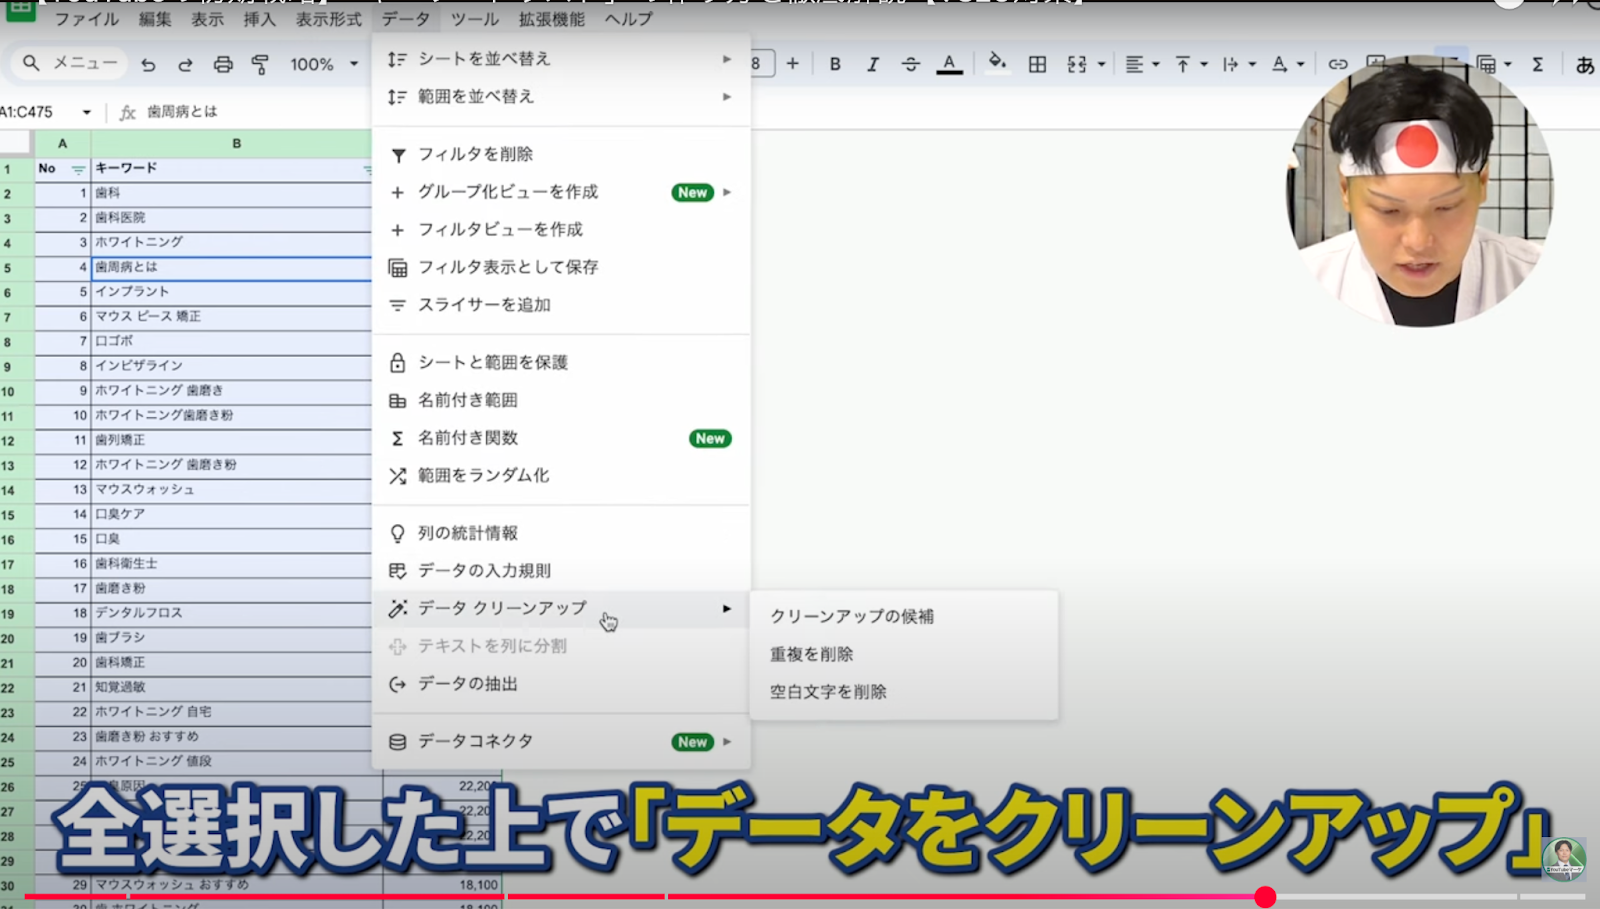
Task: Toggle bold text formatting
Action: click(835, 64)
